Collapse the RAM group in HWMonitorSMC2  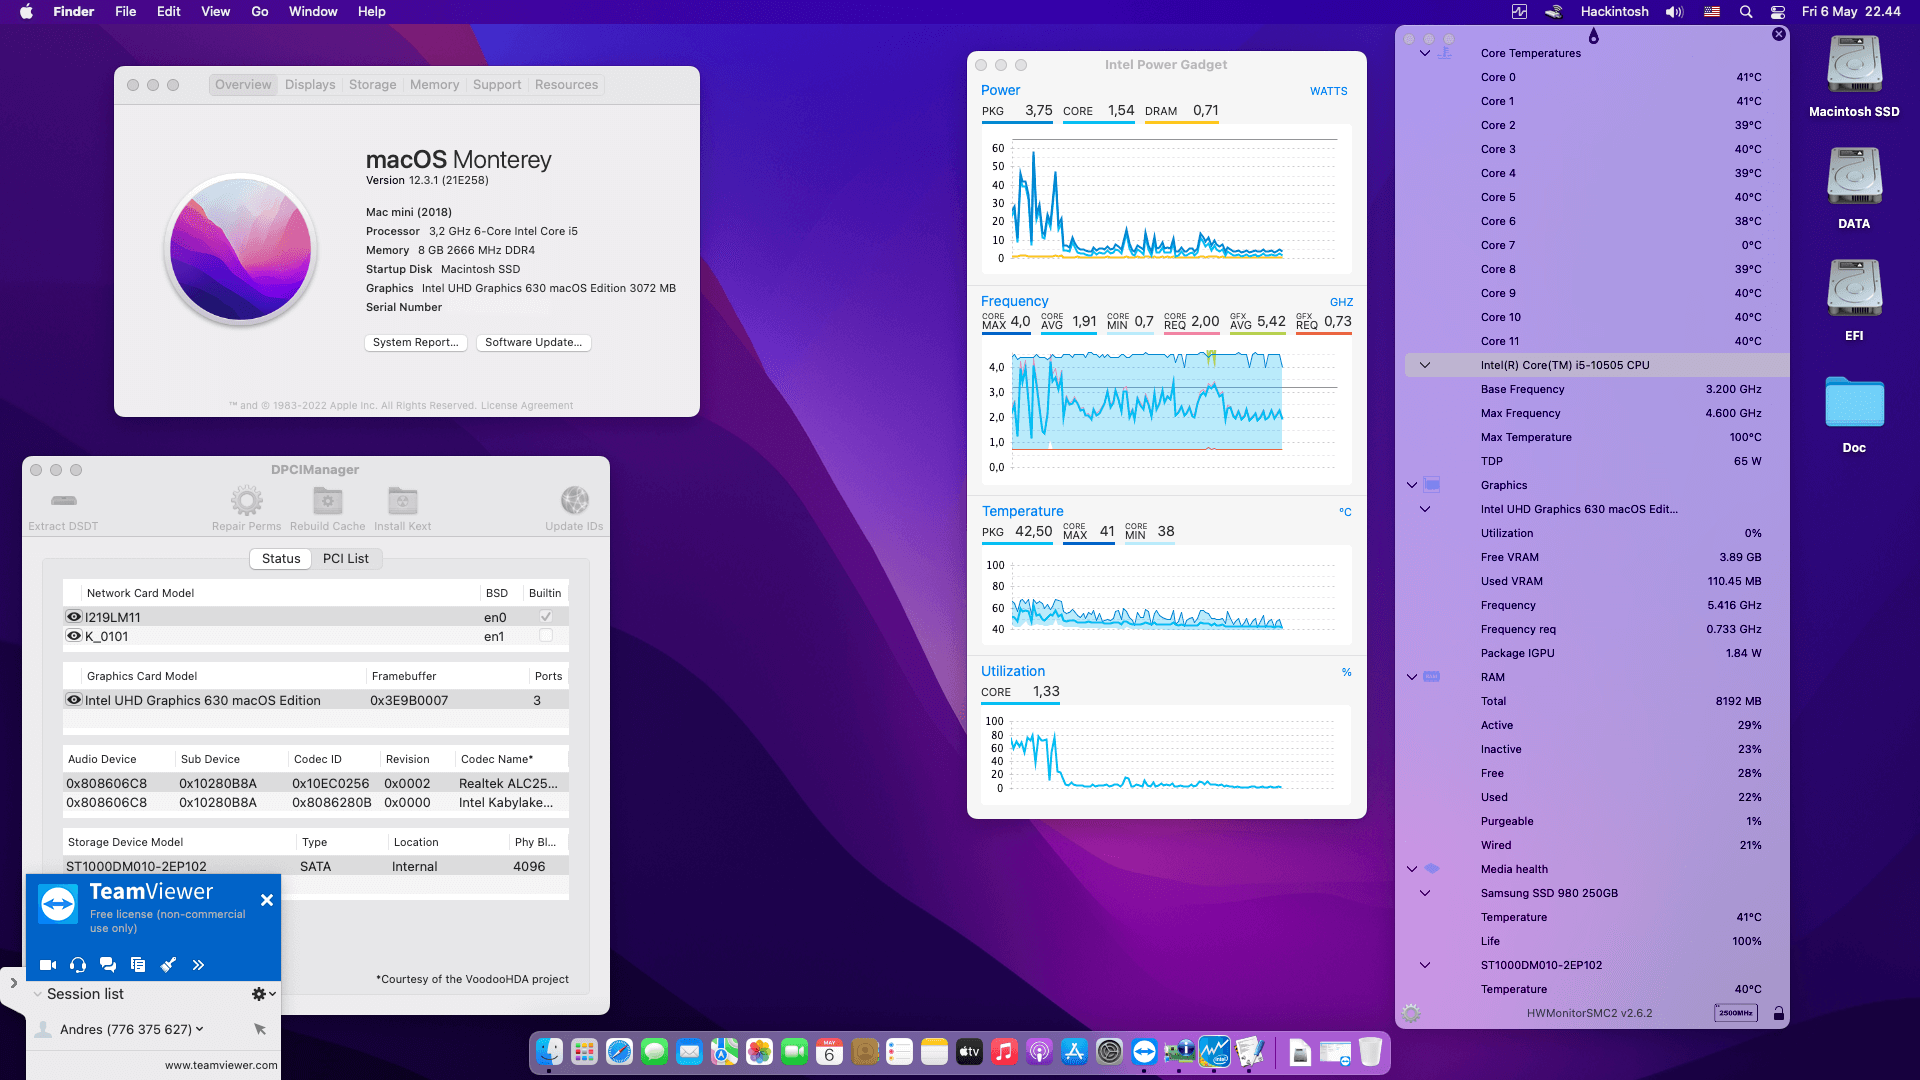click(x=1412, y=677)
